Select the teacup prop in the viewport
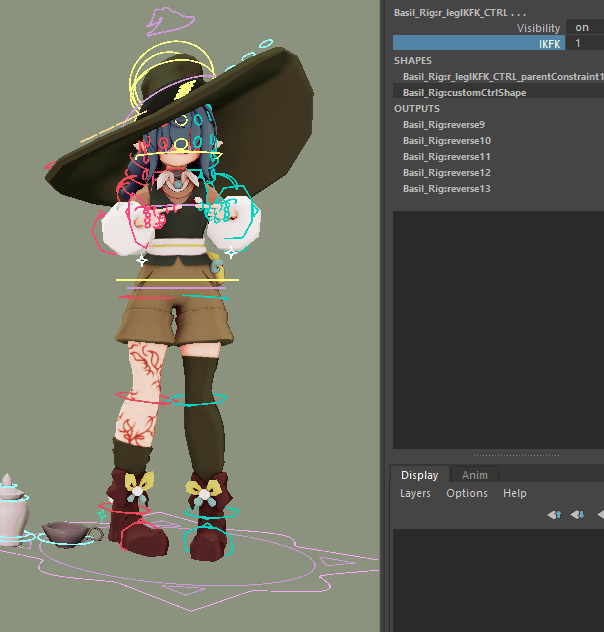The width and height of the screenshot is (604, 632). click(66, 533)
